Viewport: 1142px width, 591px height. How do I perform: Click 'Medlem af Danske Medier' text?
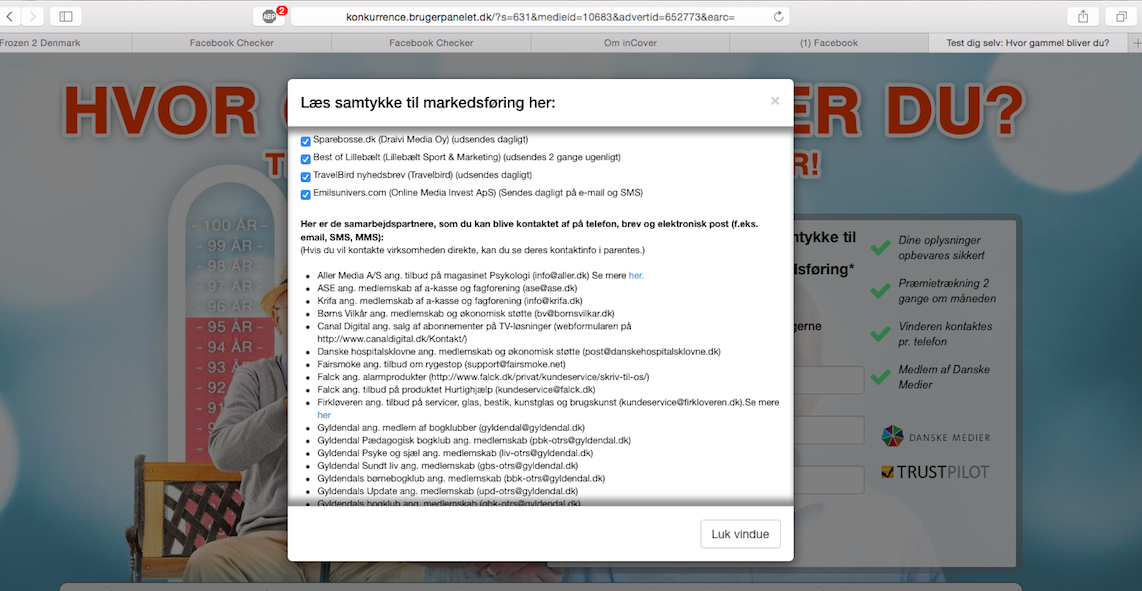(944, 377)
